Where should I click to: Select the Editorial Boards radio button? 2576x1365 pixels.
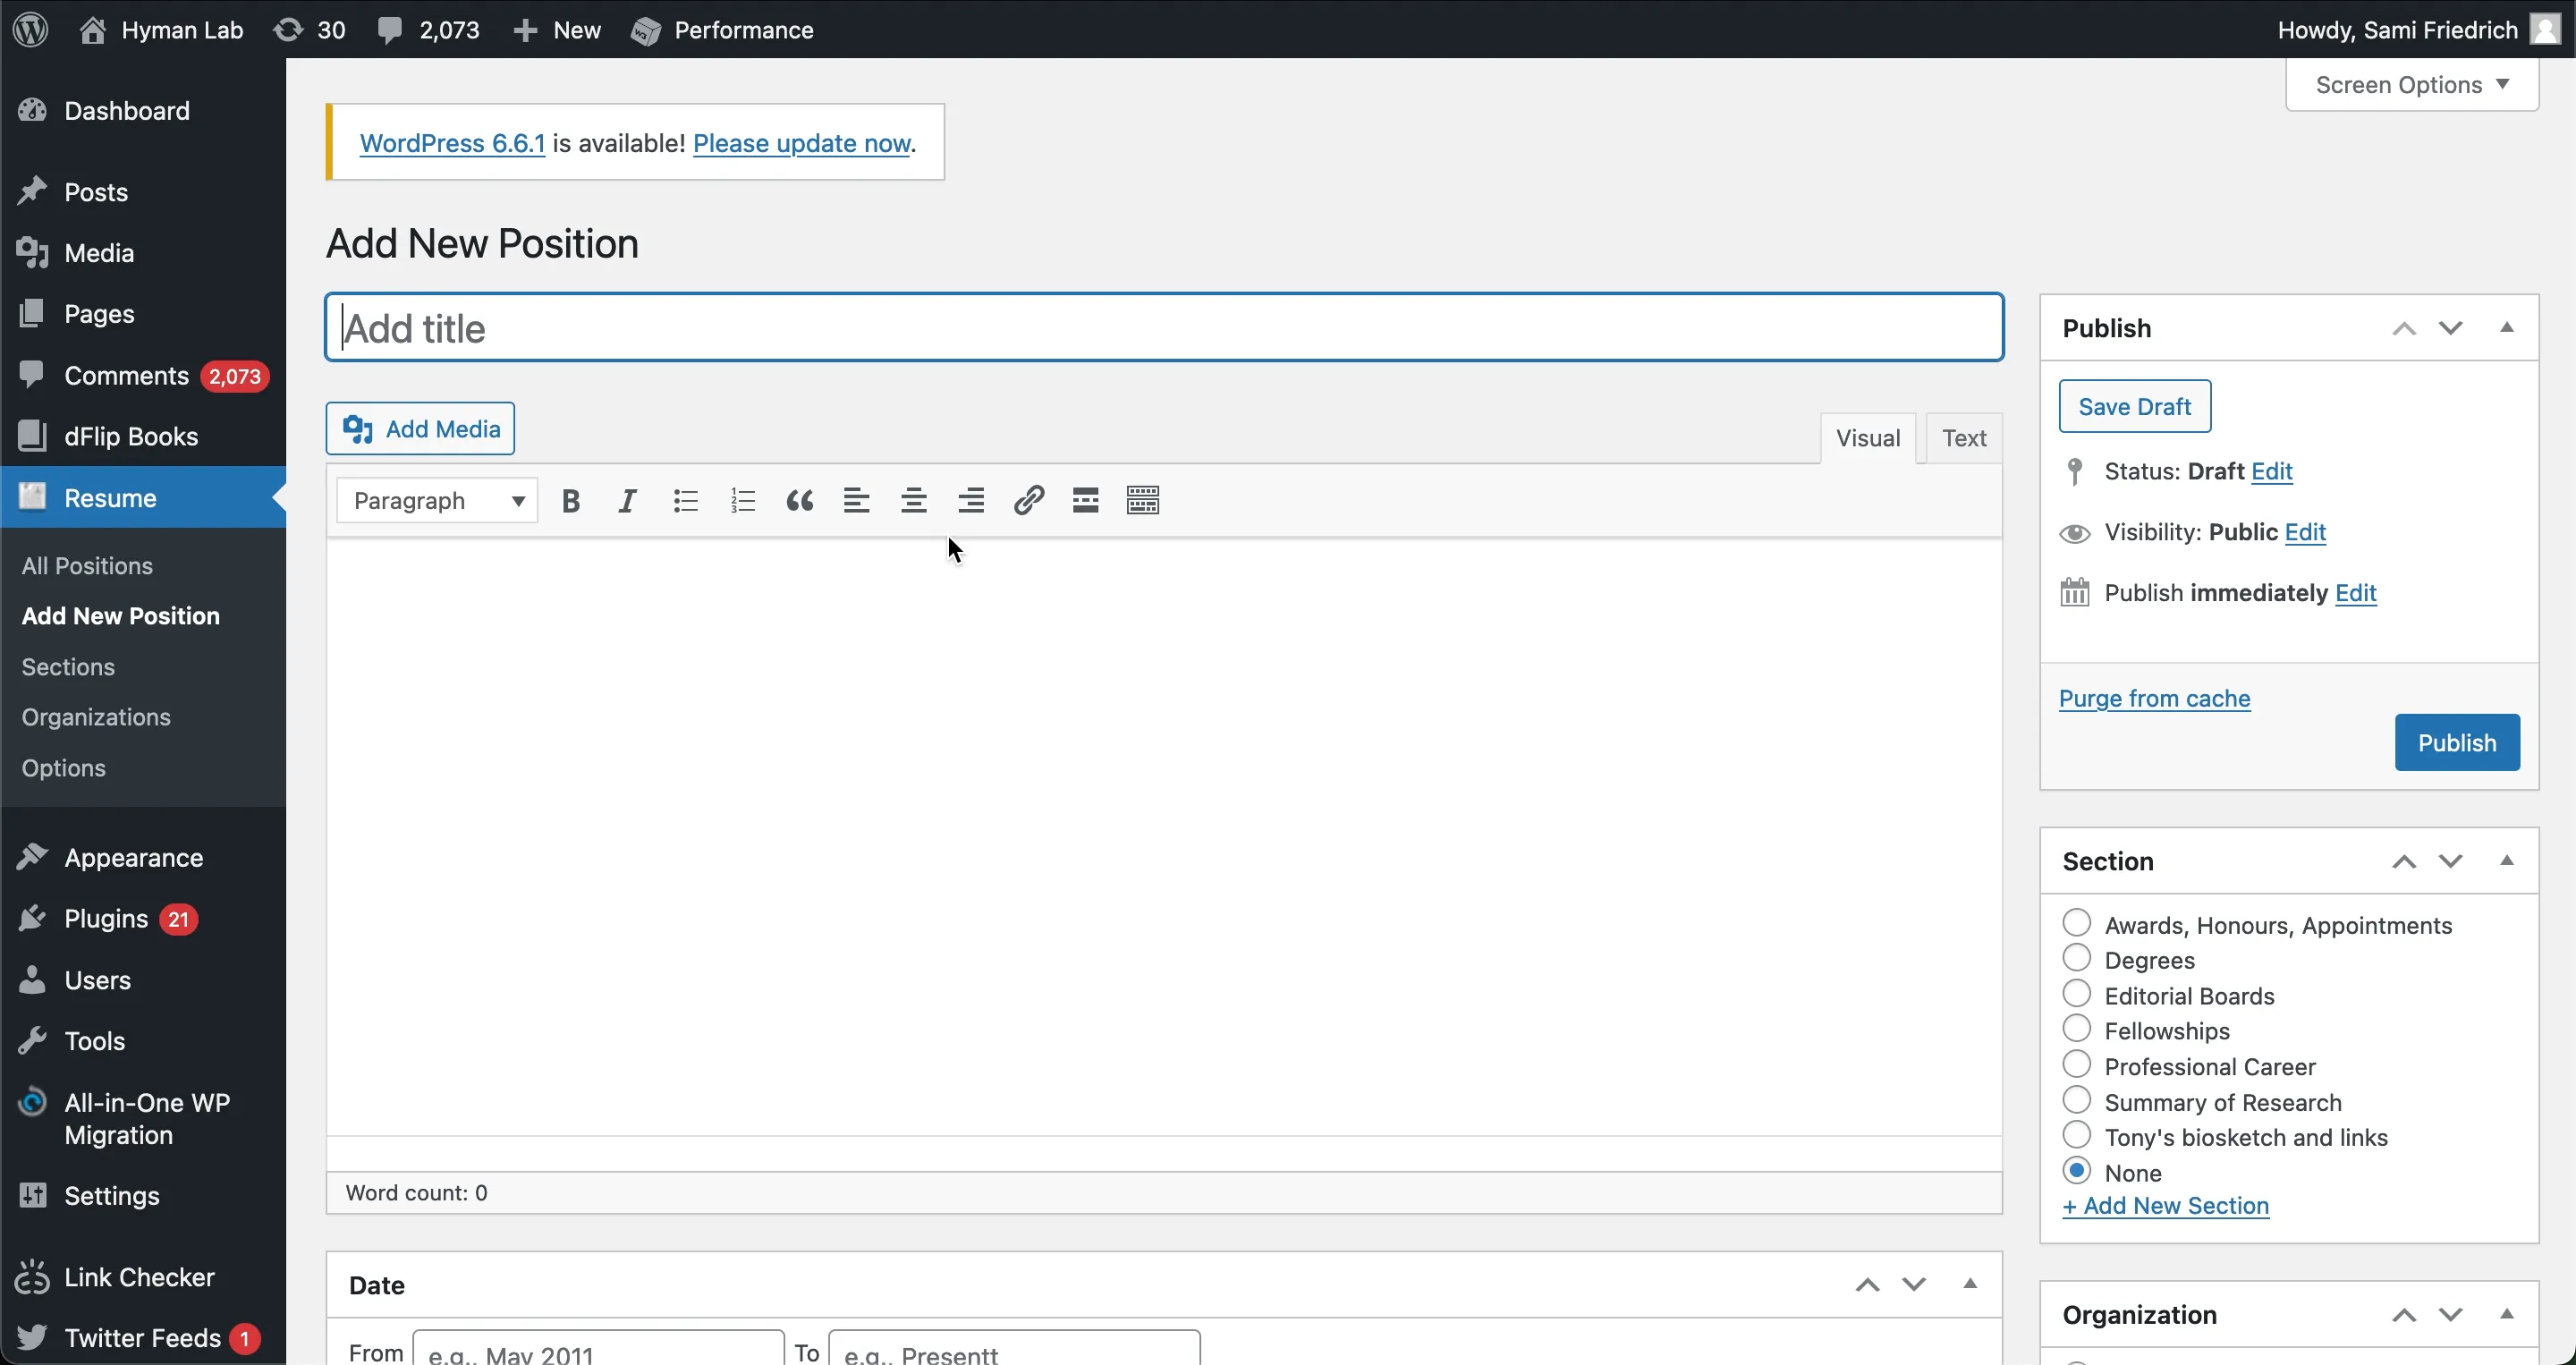click(x=2077, y=994)
